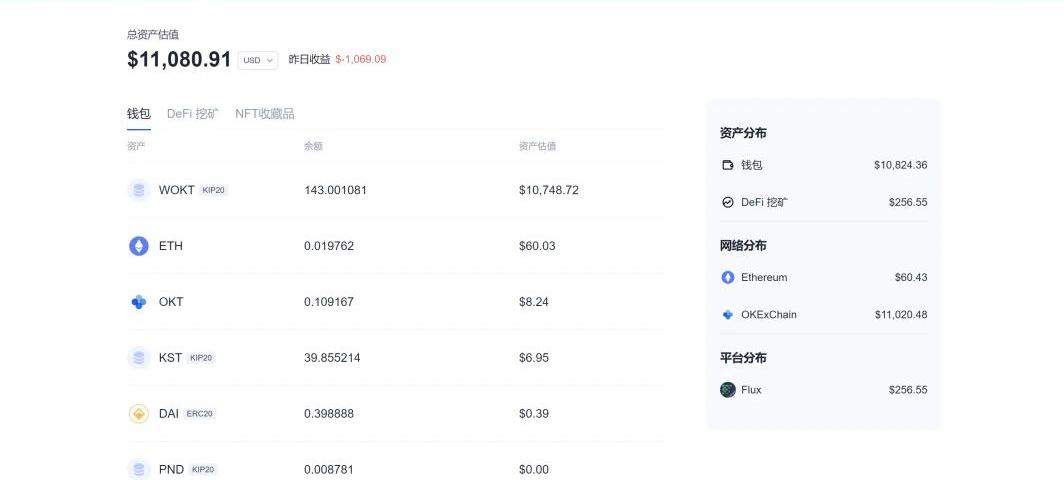Click the OKT token icon

(x=138, y=302)
